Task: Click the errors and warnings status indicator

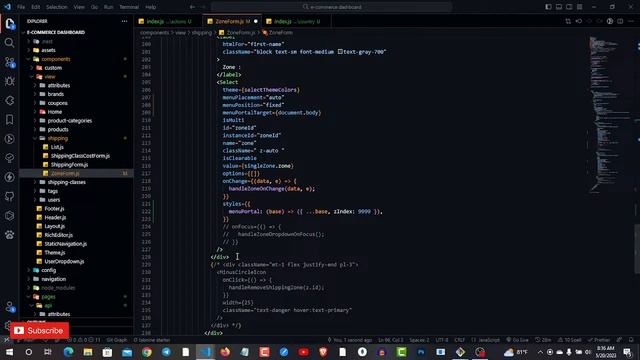Action: click(x=84, y=340)
